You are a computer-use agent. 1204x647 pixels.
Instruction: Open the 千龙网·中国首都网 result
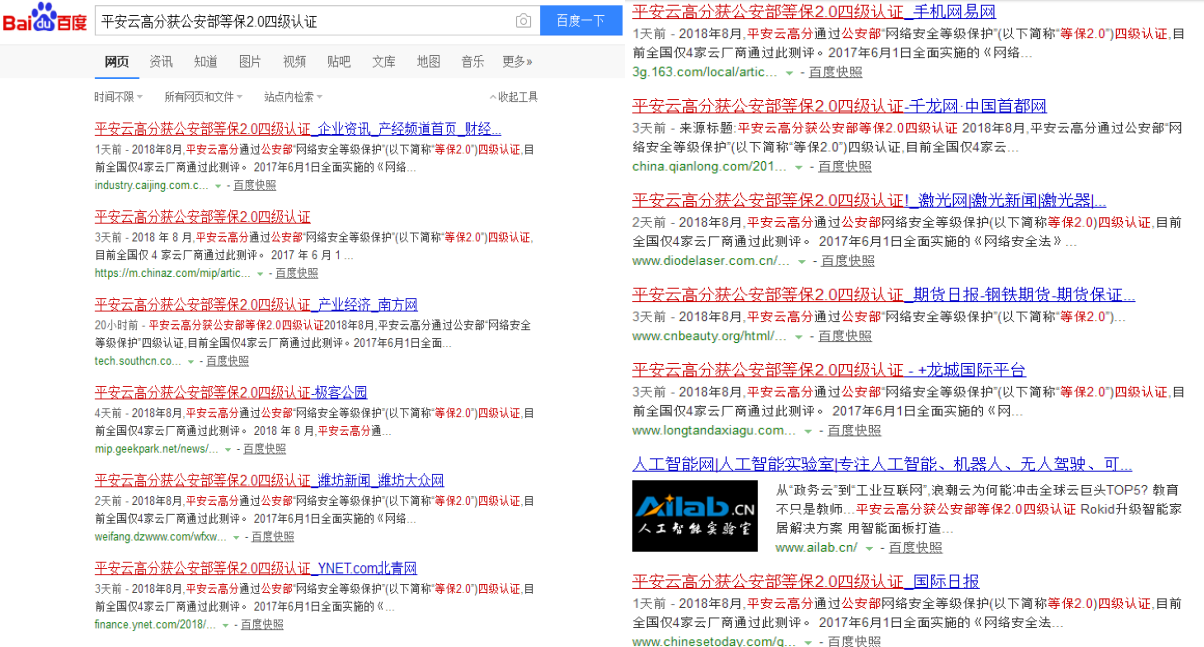[839, 106]
